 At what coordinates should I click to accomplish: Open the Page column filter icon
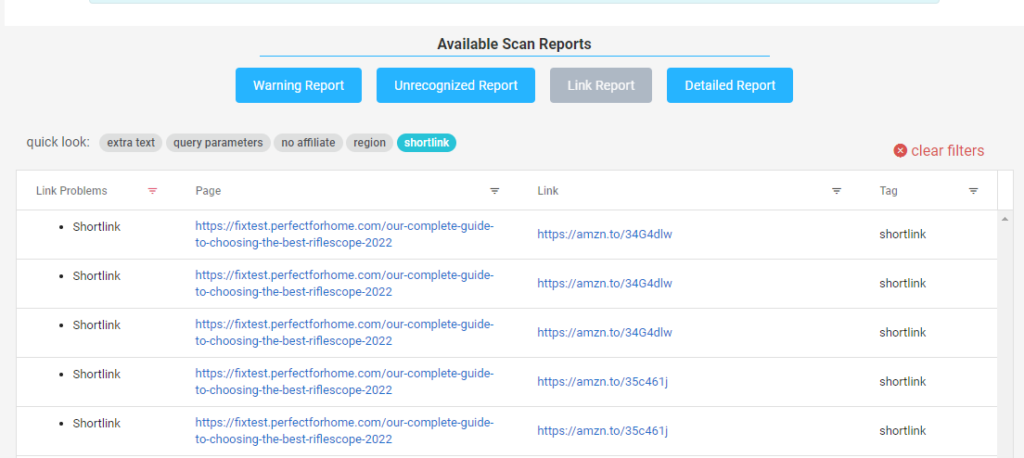coord(494,191)
